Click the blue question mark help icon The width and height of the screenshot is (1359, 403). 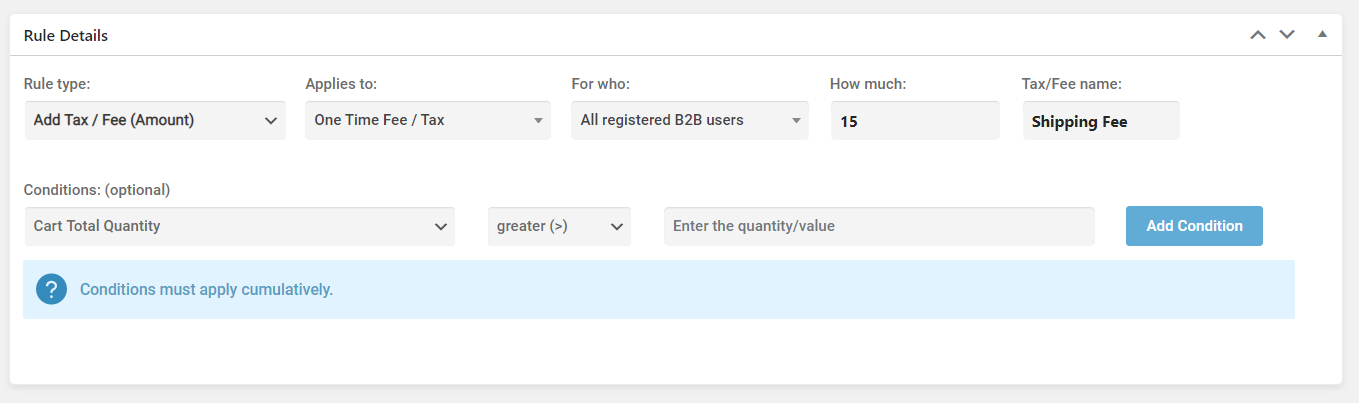[x=51, y=289]
